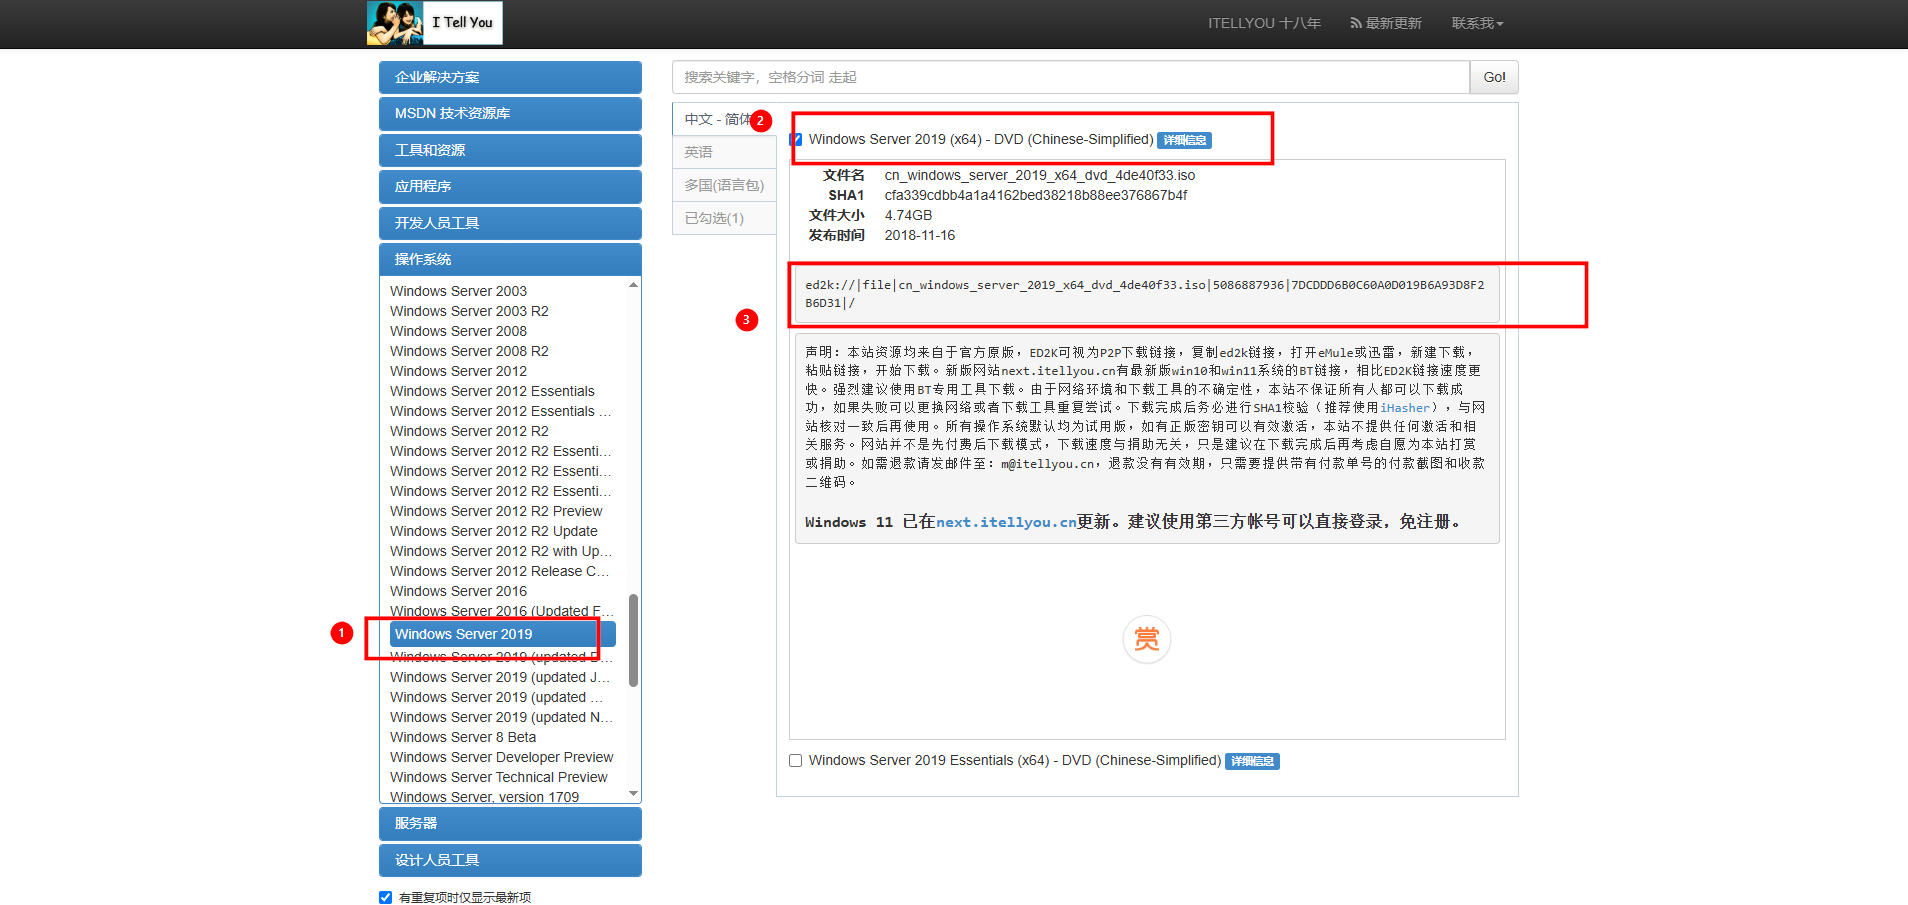Select Windows Server 2012 R2 with Up… entry

pos(501,551)
